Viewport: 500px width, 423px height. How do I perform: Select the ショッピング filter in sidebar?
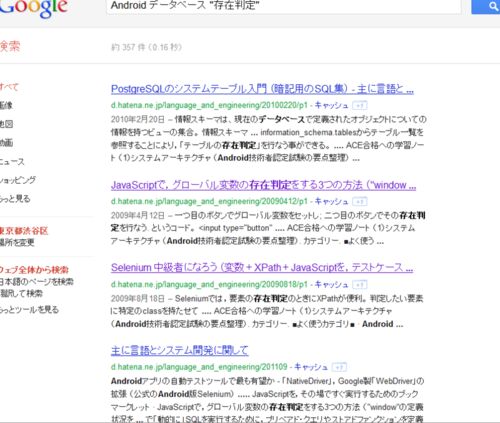pos(18,180)
